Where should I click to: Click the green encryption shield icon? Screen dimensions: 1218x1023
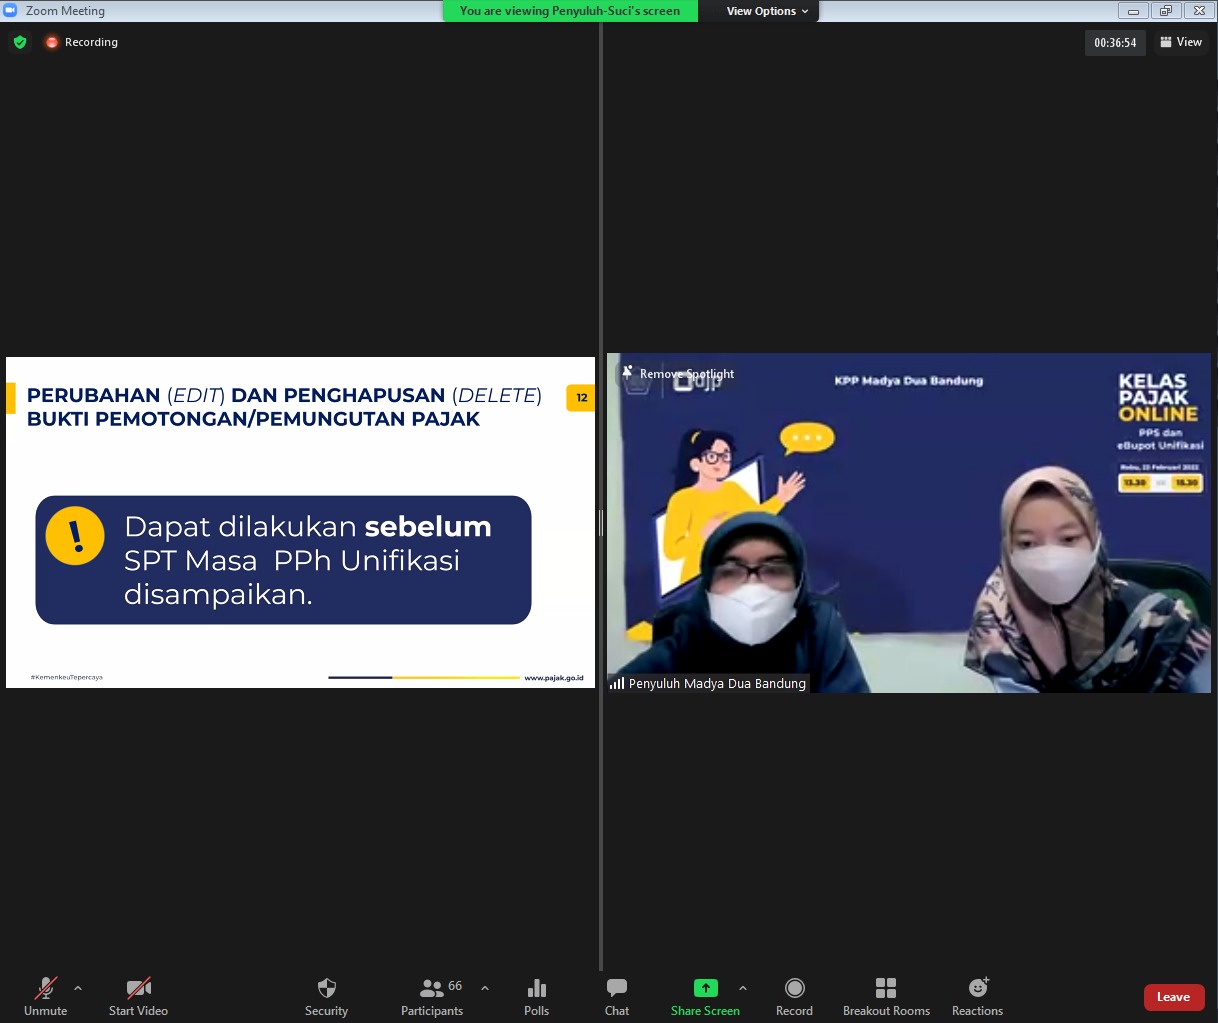(20, 42)
